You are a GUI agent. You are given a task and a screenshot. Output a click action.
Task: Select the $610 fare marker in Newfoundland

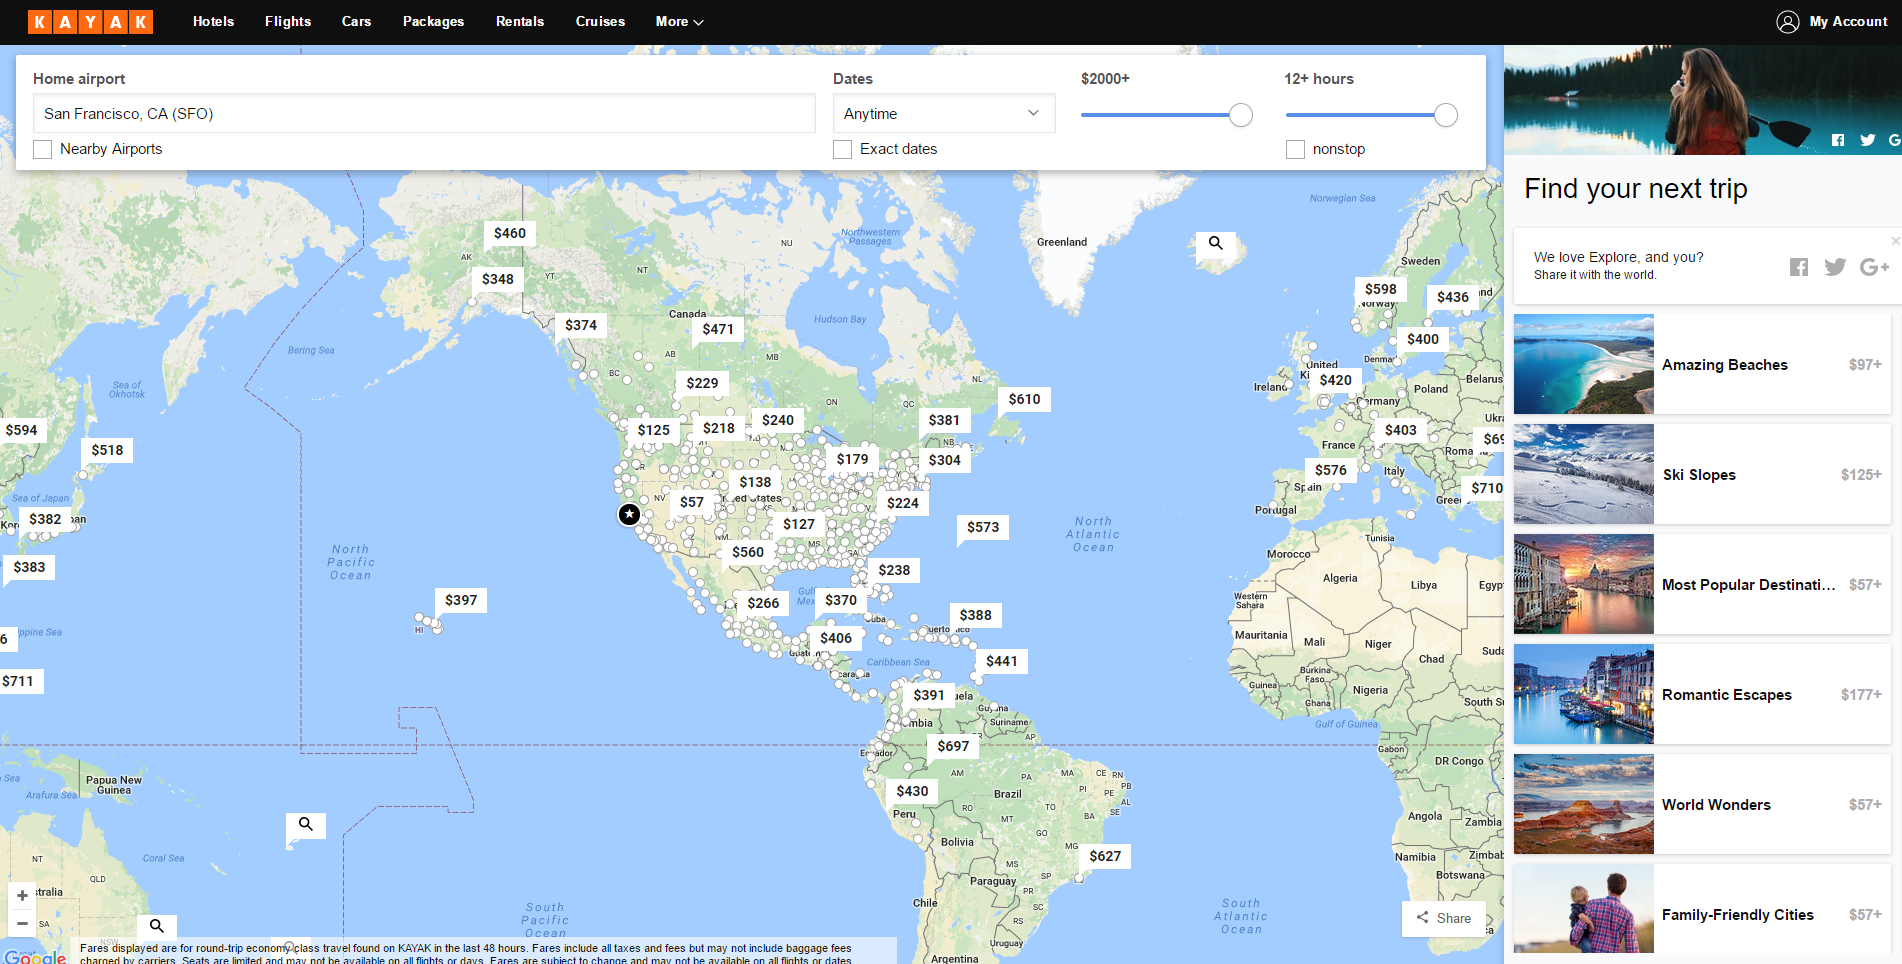click(1024, 399)
